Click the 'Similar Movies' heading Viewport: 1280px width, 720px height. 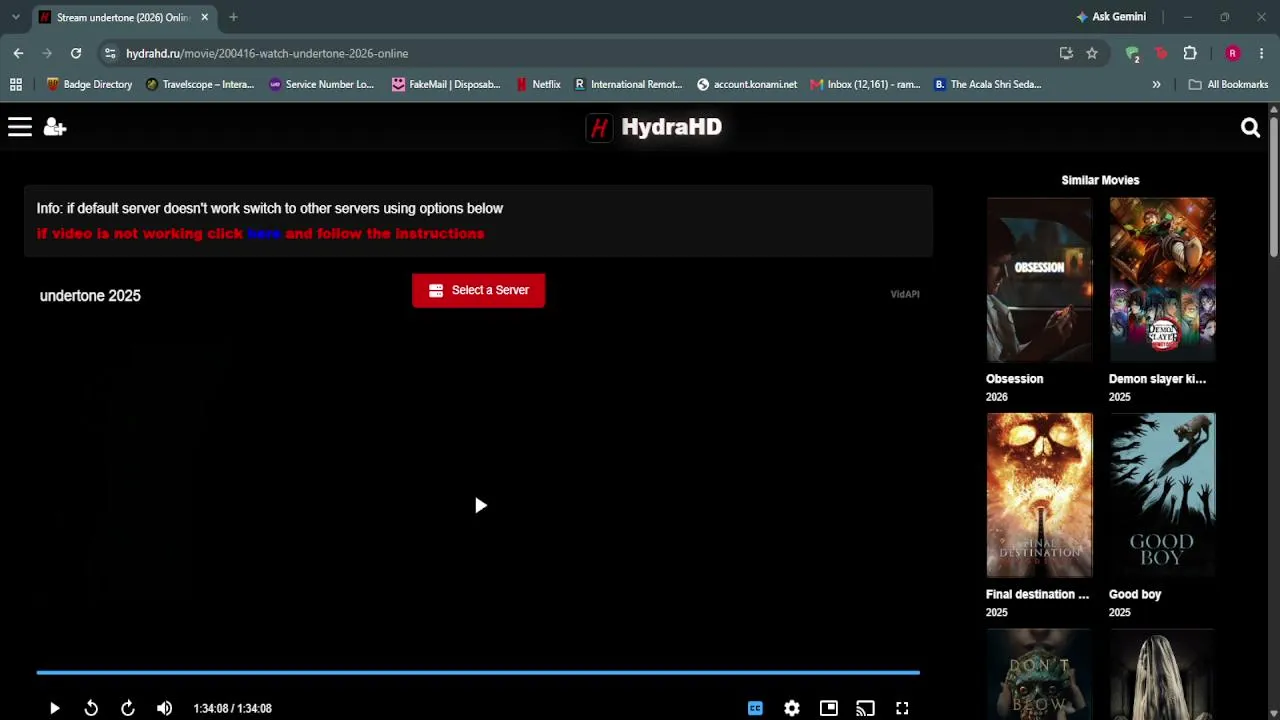(x=1100, y=180)
